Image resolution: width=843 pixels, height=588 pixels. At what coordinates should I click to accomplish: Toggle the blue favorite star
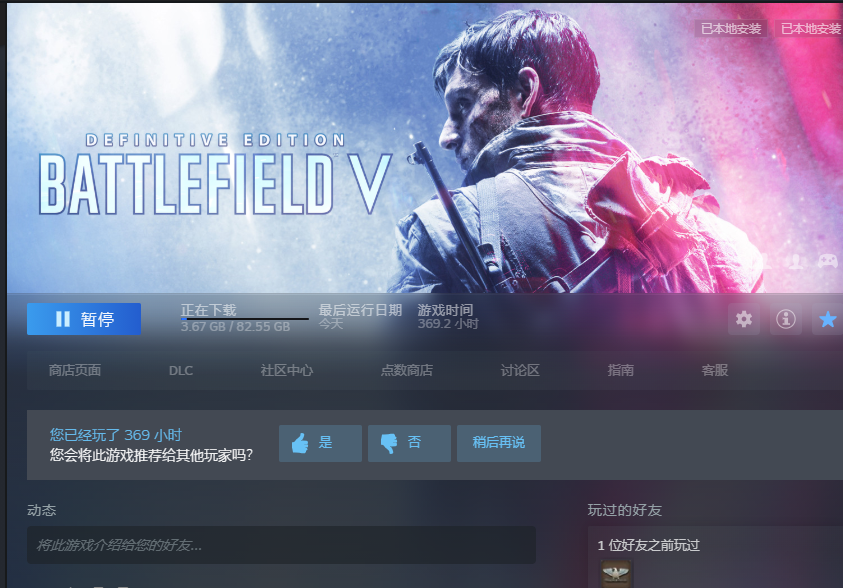coord(827,319)
